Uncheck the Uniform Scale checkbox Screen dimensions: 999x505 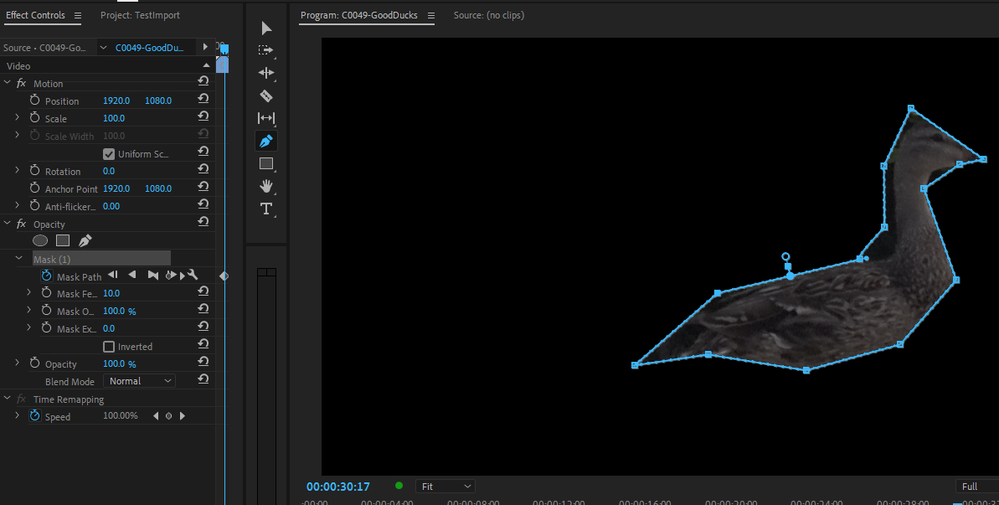[x=109, y=154]
